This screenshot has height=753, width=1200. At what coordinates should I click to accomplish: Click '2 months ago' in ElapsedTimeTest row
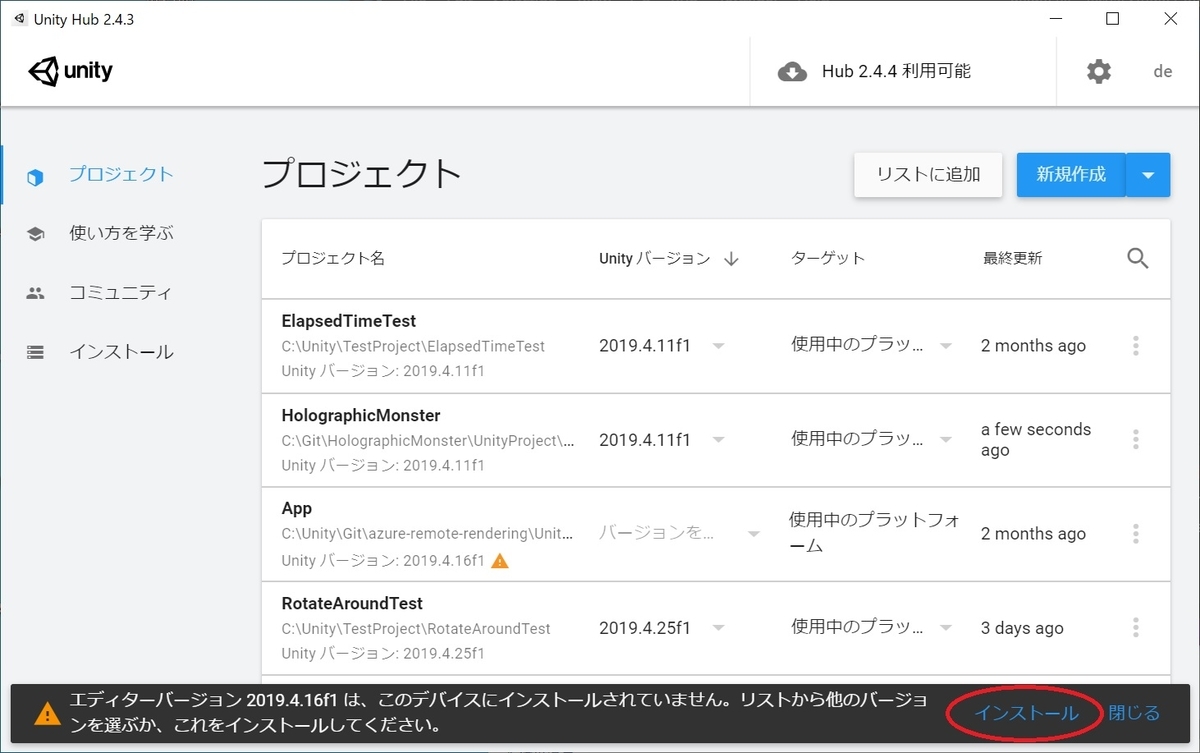pos(1033,346)
